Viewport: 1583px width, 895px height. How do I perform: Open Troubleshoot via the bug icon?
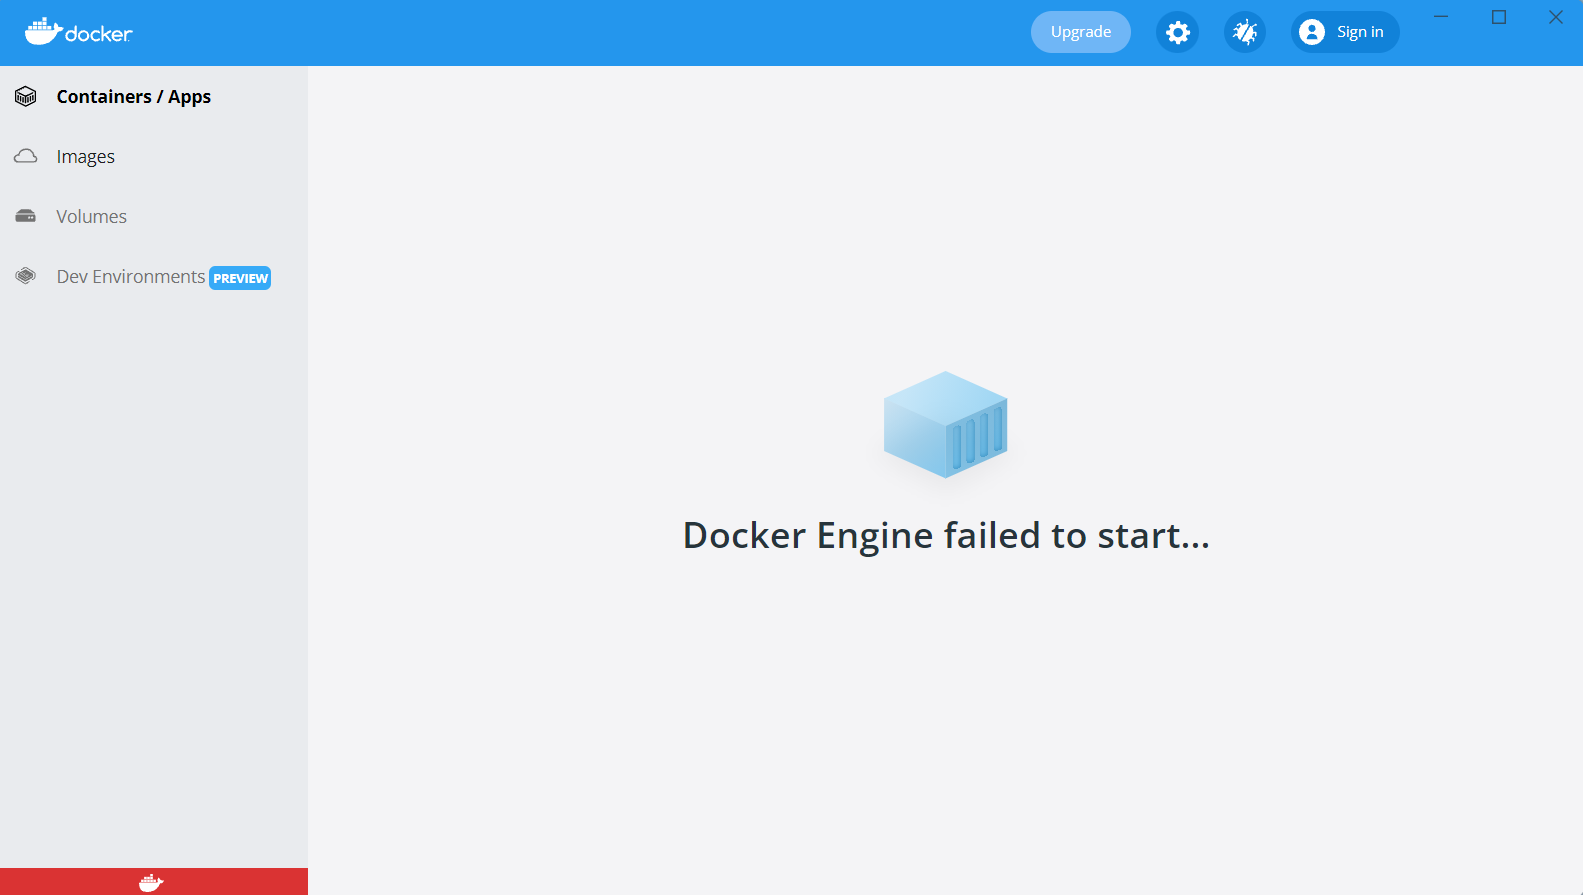1244,31
